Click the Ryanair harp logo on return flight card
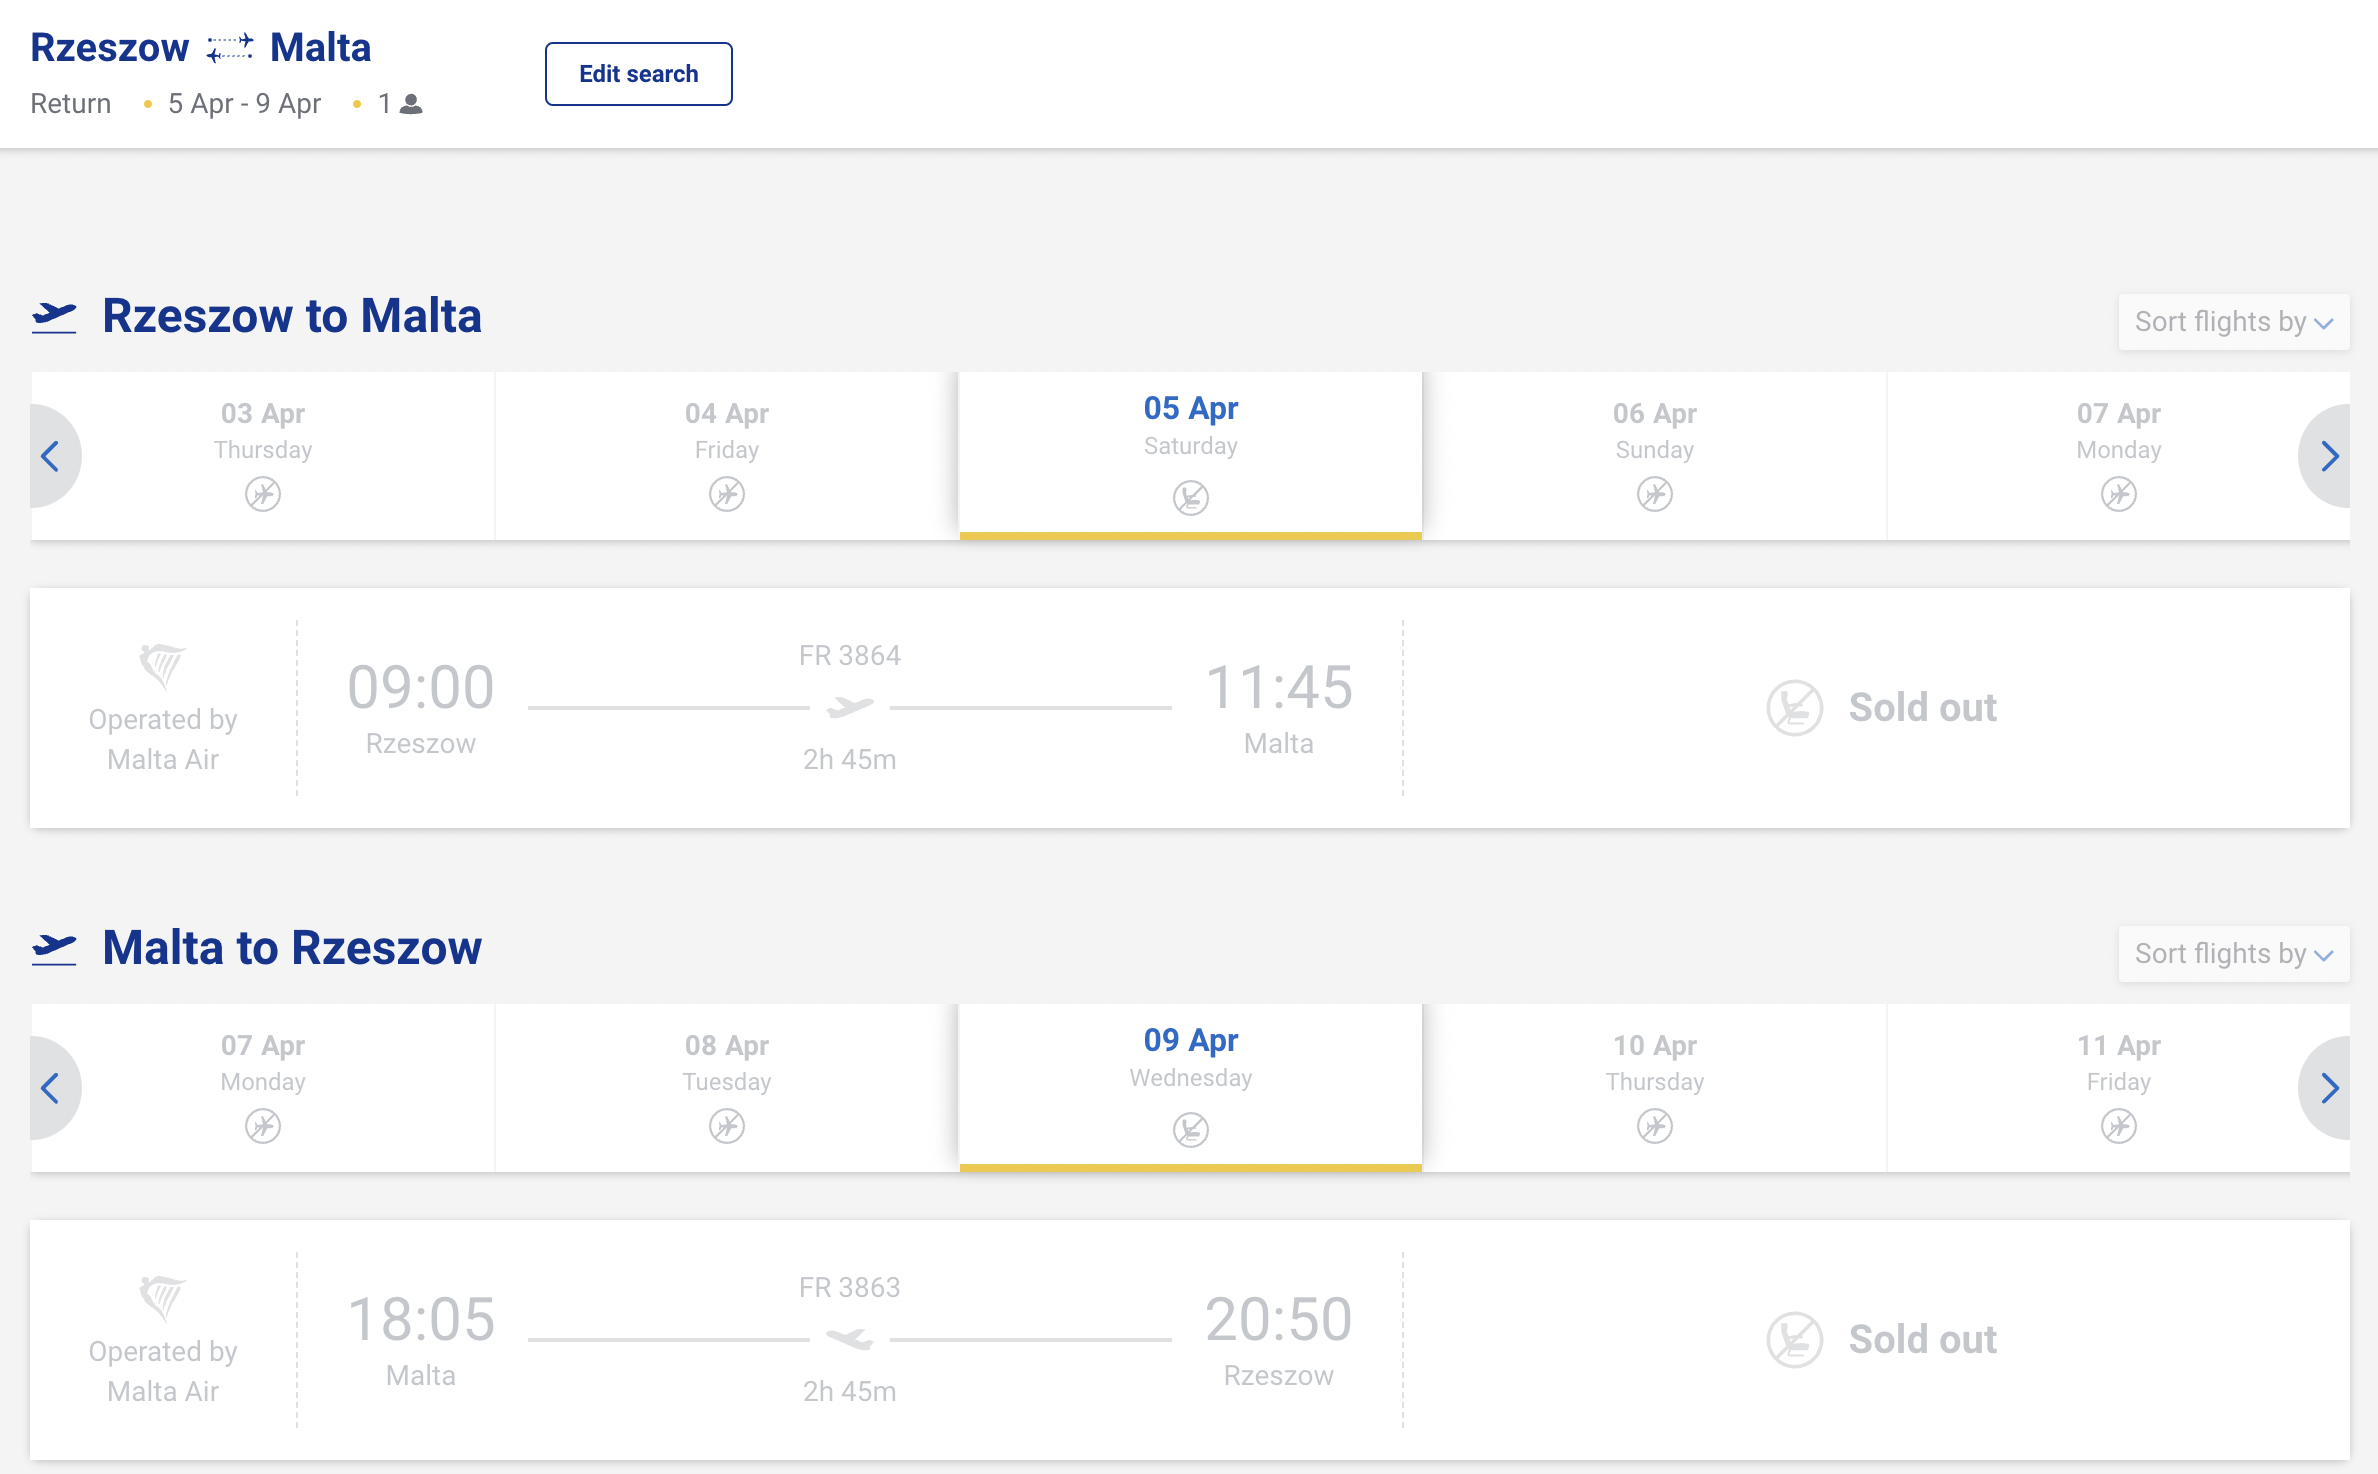 pyautogui.click(x=162, y=1298)
